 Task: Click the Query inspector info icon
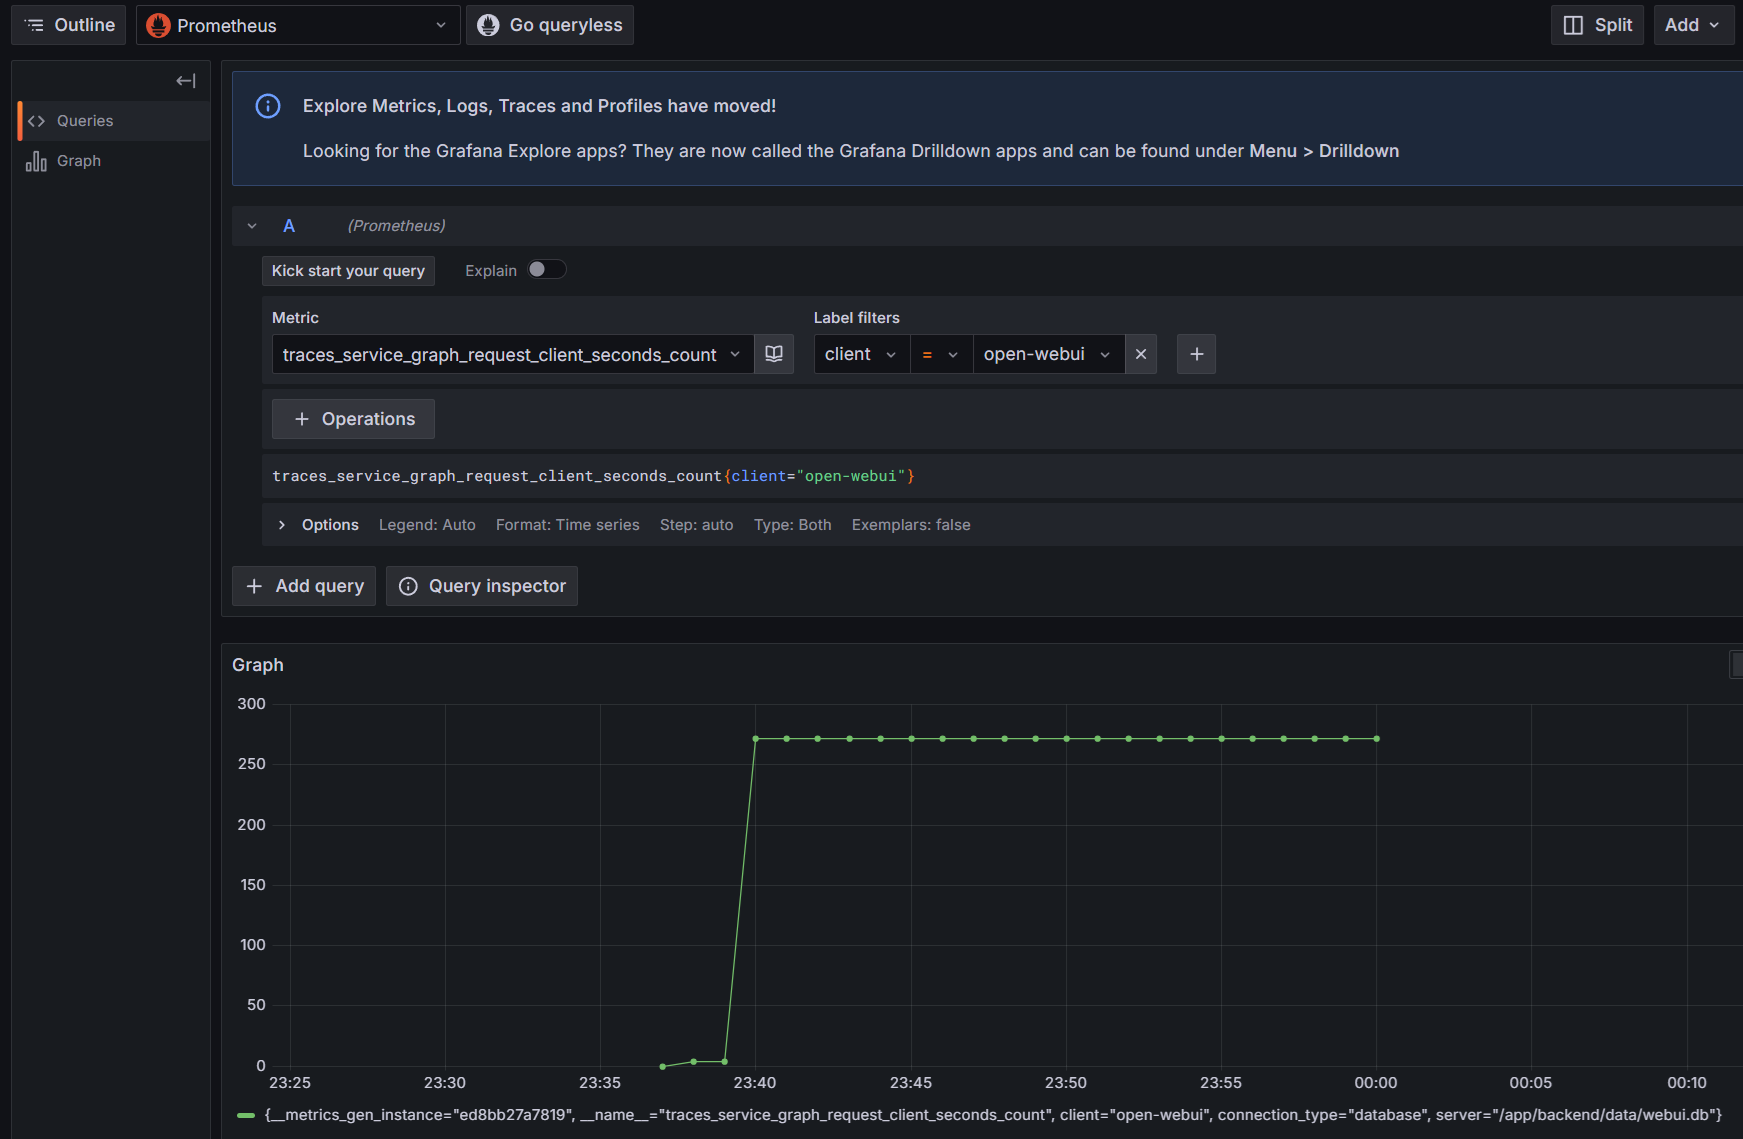click(x=408, y=586)
